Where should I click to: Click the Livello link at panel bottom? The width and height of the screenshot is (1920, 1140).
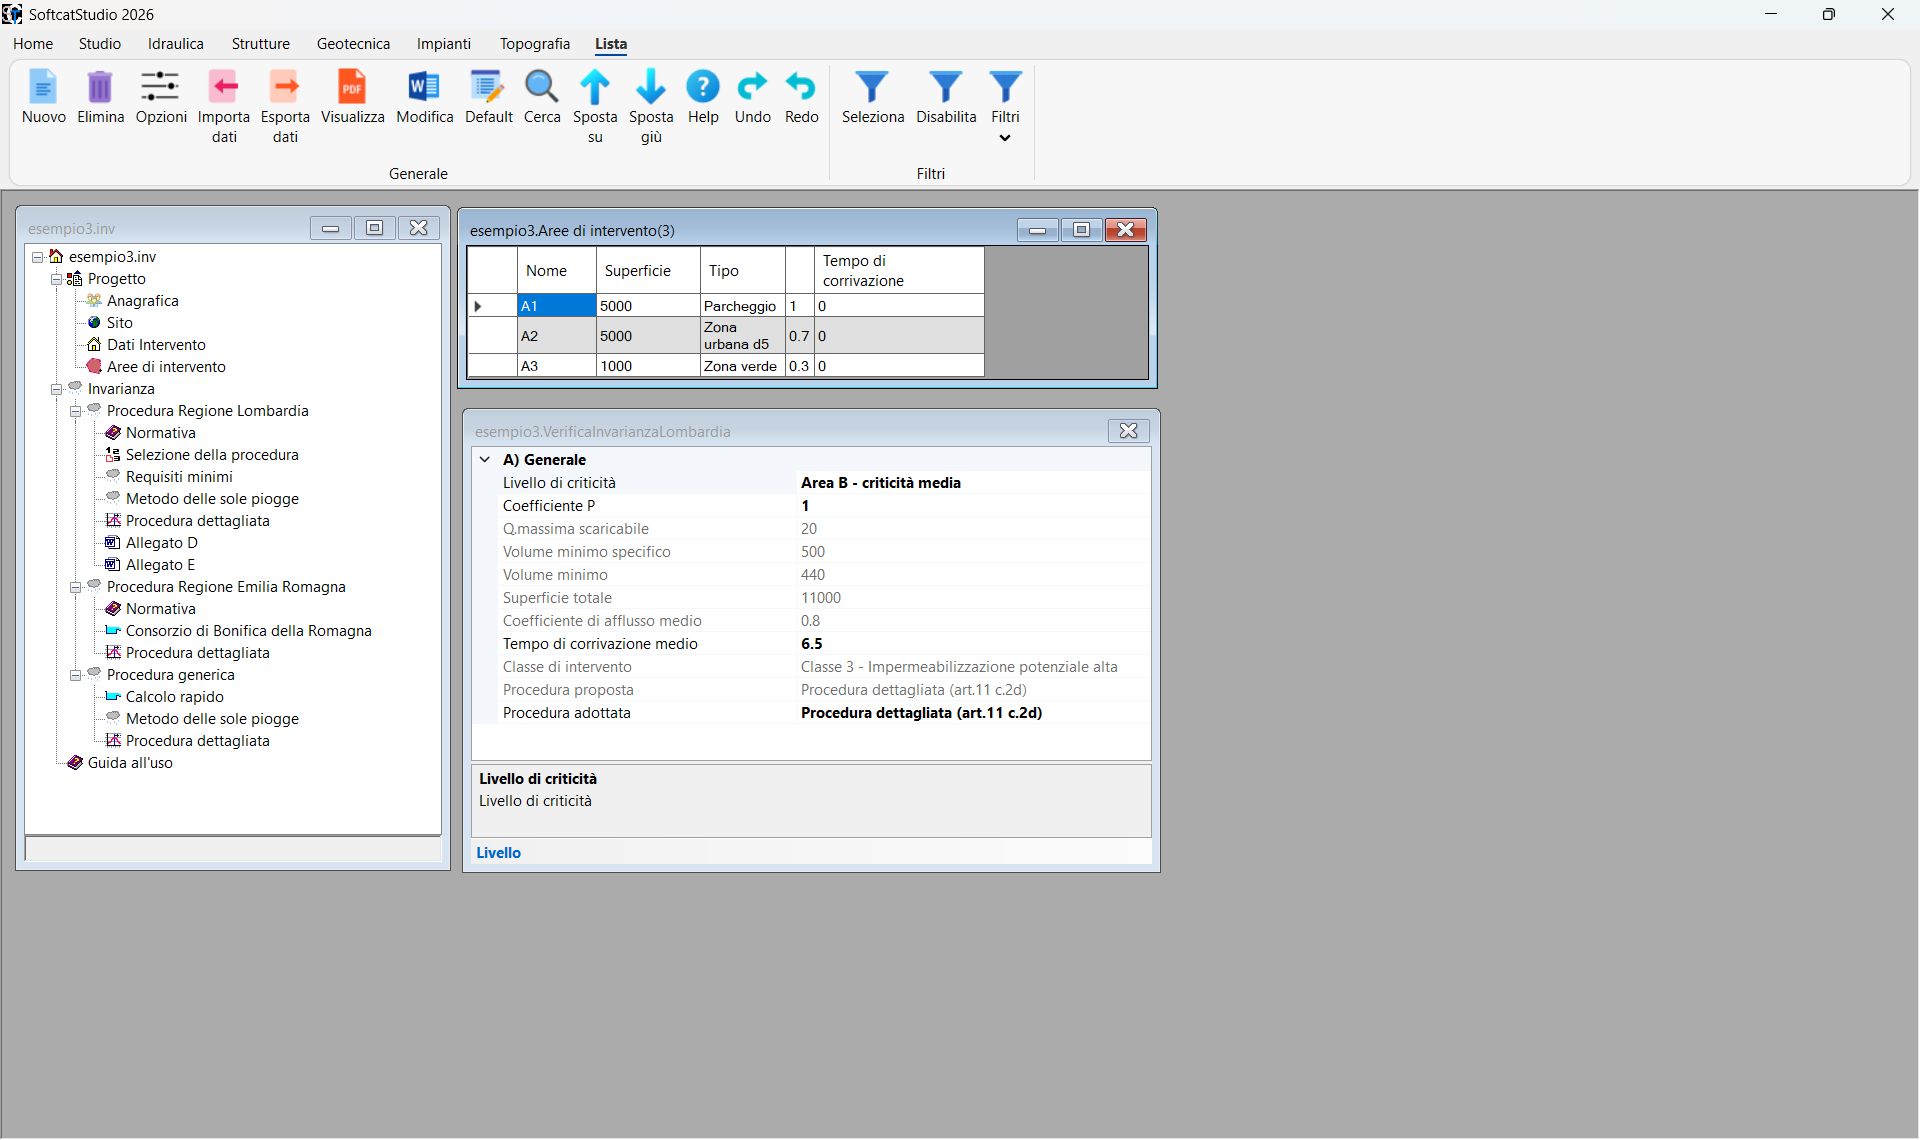pyautogui.click(x=498, y=853)
